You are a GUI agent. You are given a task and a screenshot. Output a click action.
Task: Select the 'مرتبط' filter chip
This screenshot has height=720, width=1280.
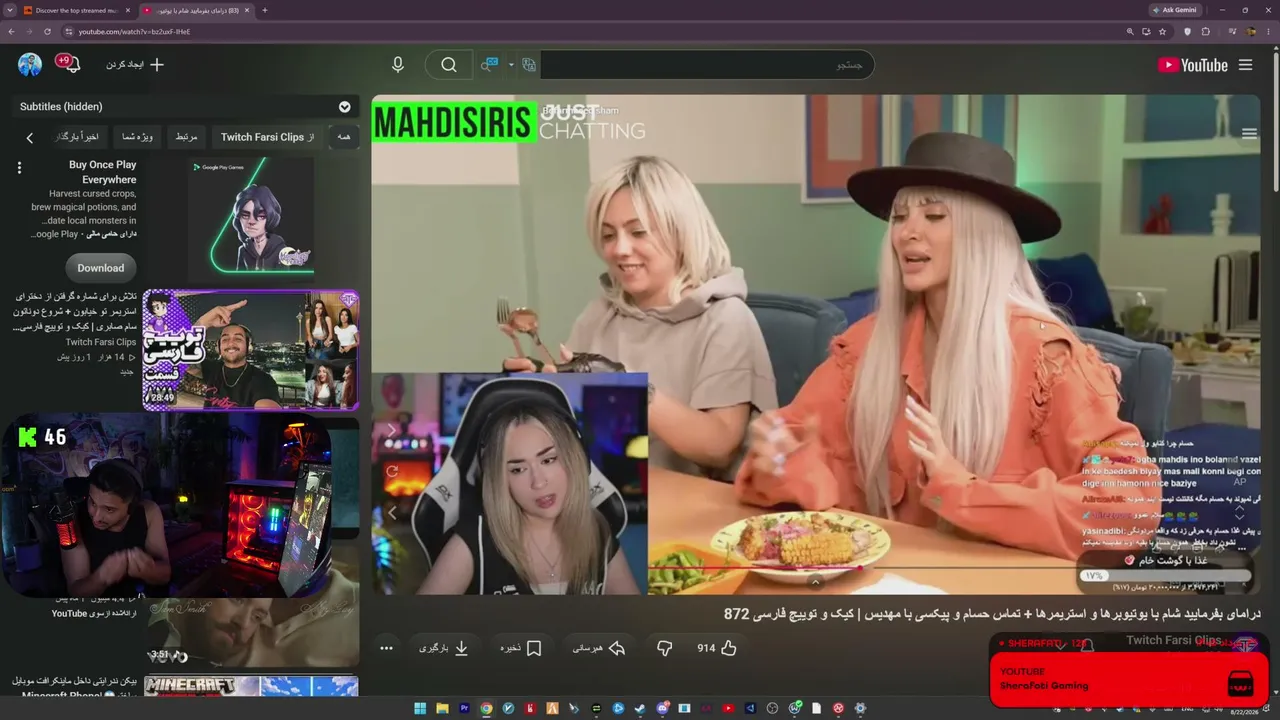pos(187,137)
